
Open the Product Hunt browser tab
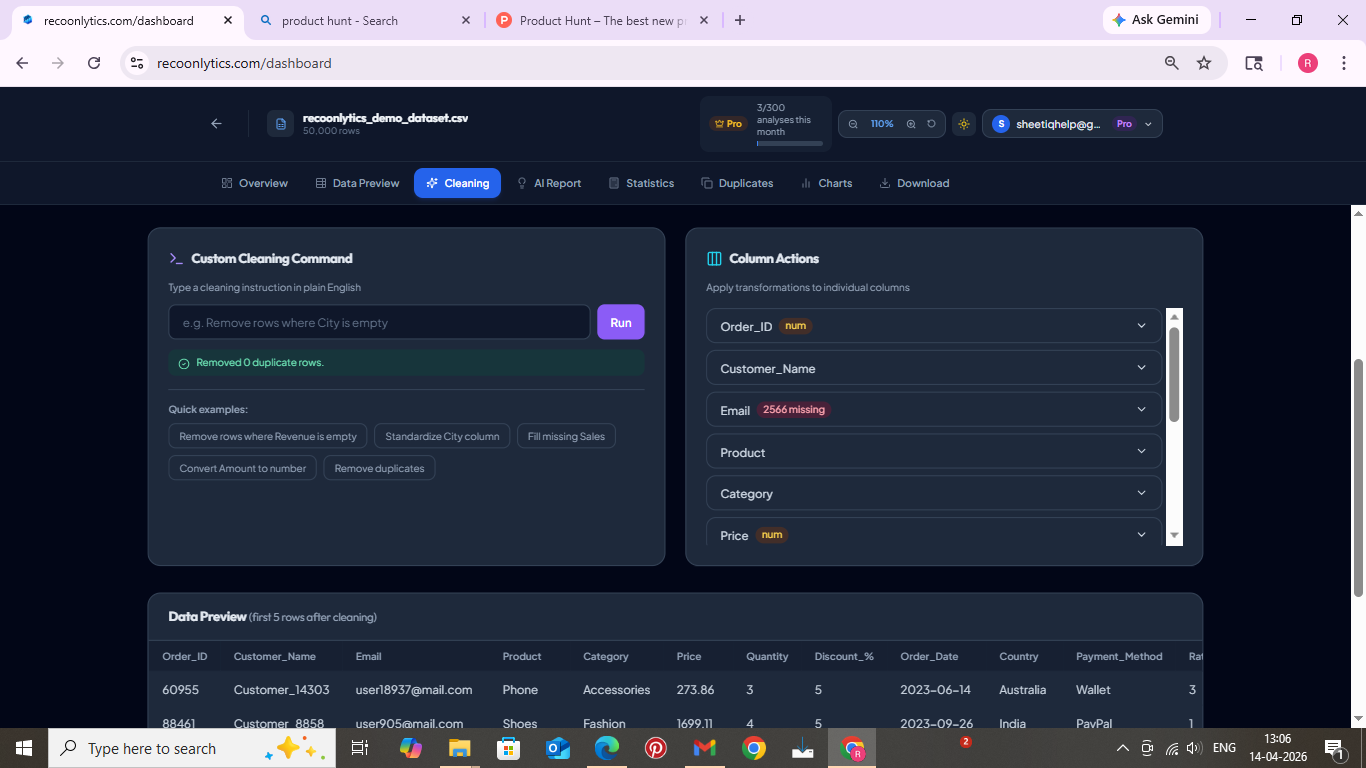pos(602,20)
